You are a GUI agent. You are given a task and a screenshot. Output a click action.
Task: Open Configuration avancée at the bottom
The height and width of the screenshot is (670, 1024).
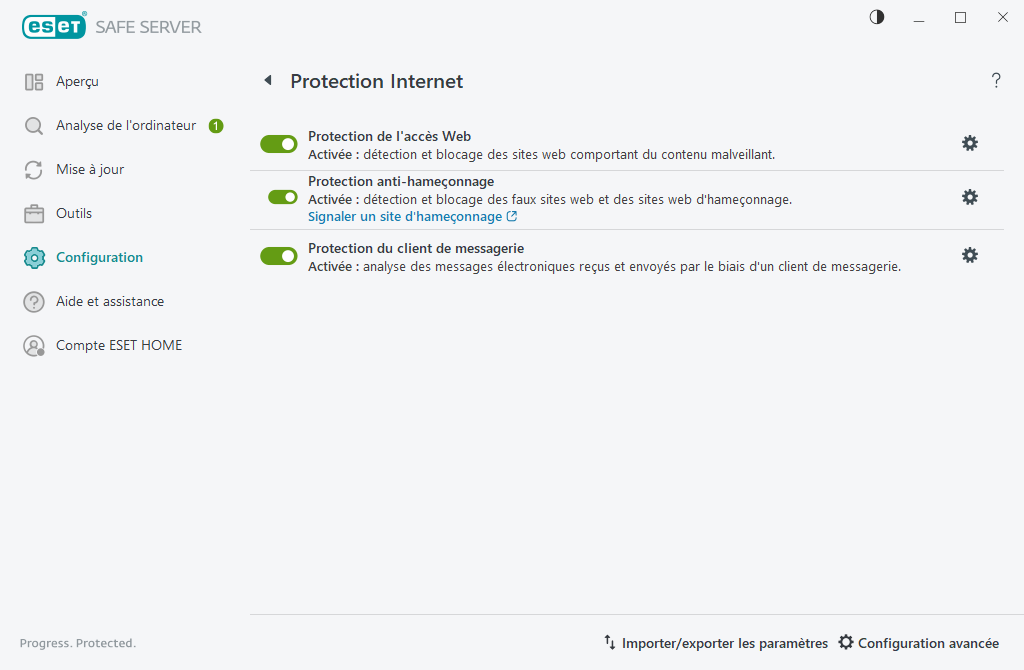(x=918, y=643)
